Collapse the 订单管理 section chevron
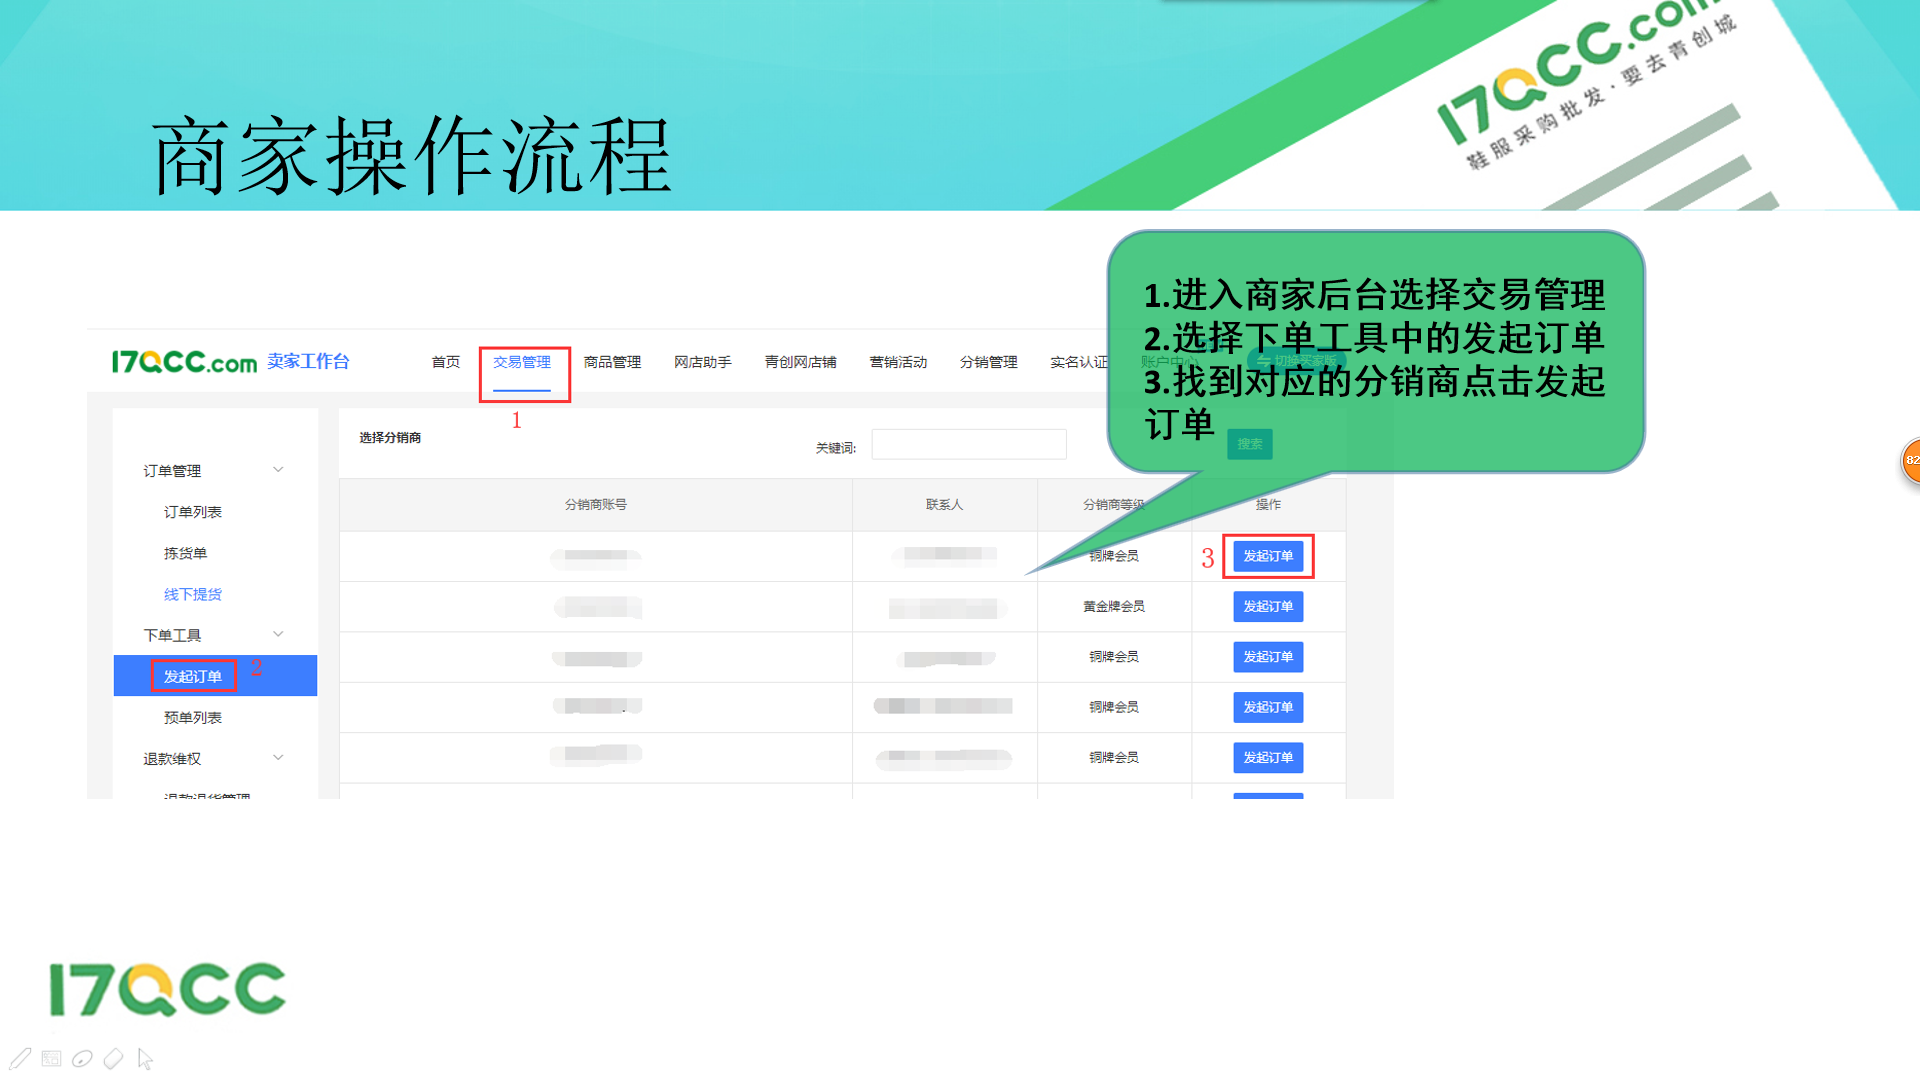Screen dimensions: 1920x1080 278,470
